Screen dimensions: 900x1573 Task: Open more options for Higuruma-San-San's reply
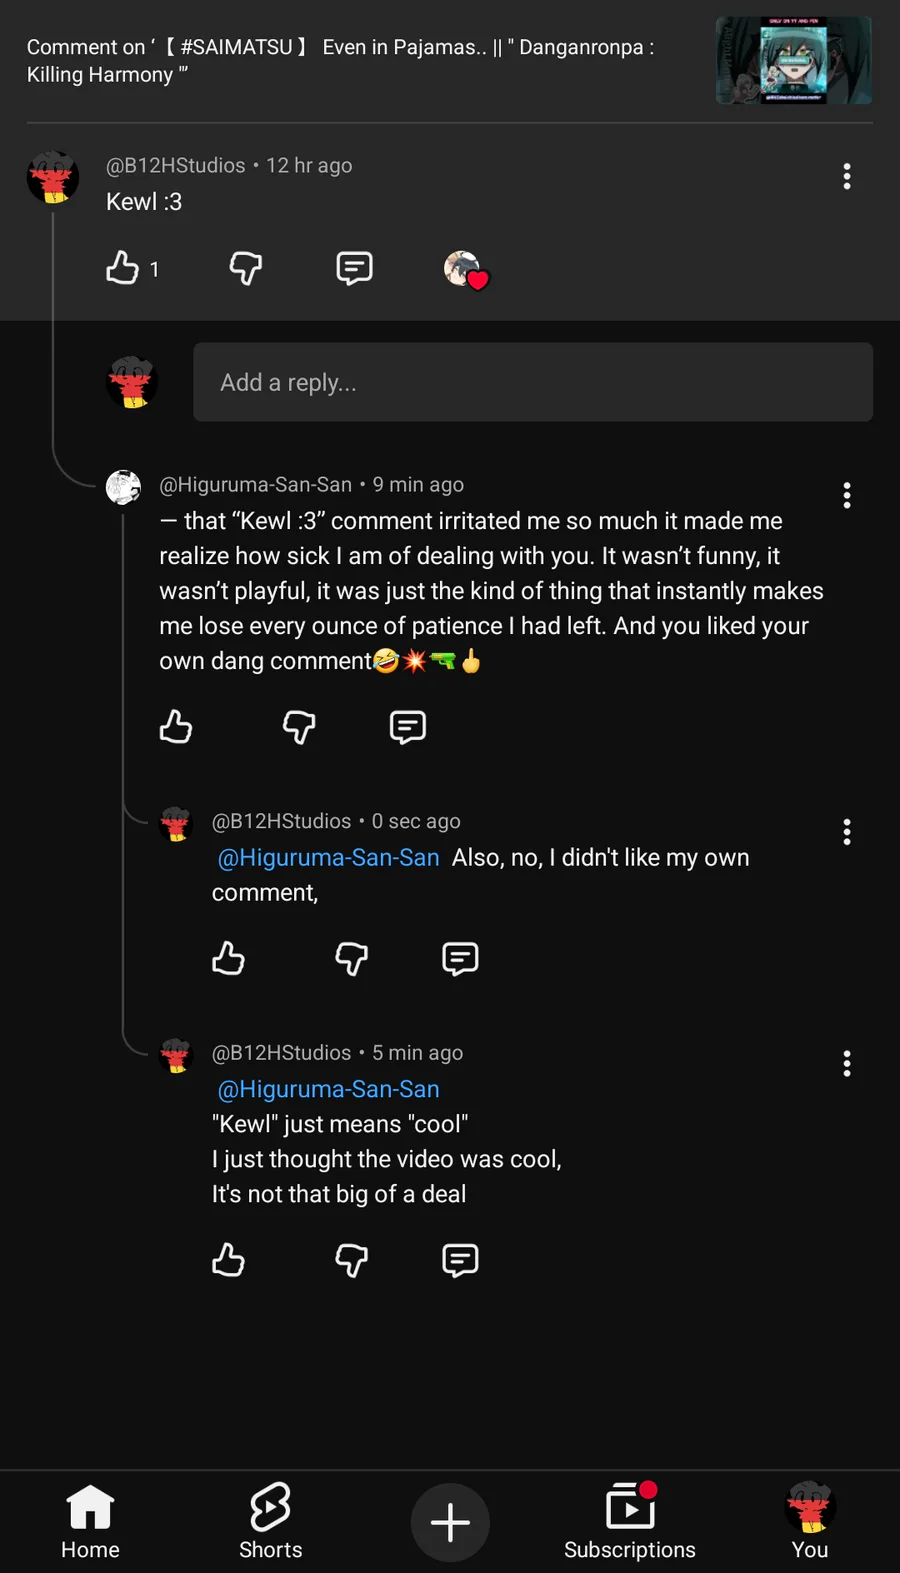coord(846,496)
